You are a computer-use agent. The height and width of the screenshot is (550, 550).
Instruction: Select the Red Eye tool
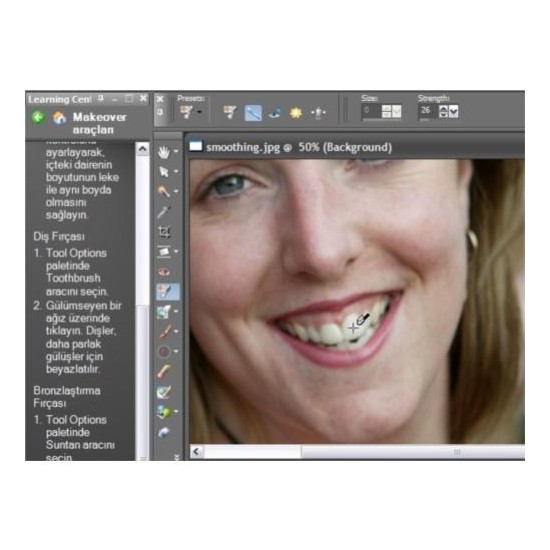(x=163, y=272)
